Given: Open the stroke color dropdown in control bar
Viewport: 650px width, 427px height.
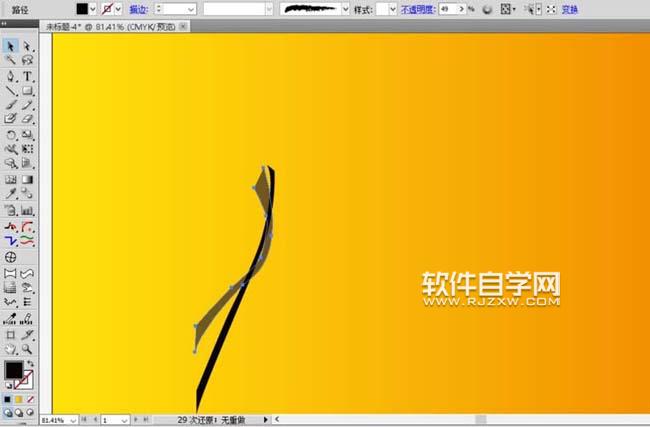Looking at the screenshot, I should point(118,9).
